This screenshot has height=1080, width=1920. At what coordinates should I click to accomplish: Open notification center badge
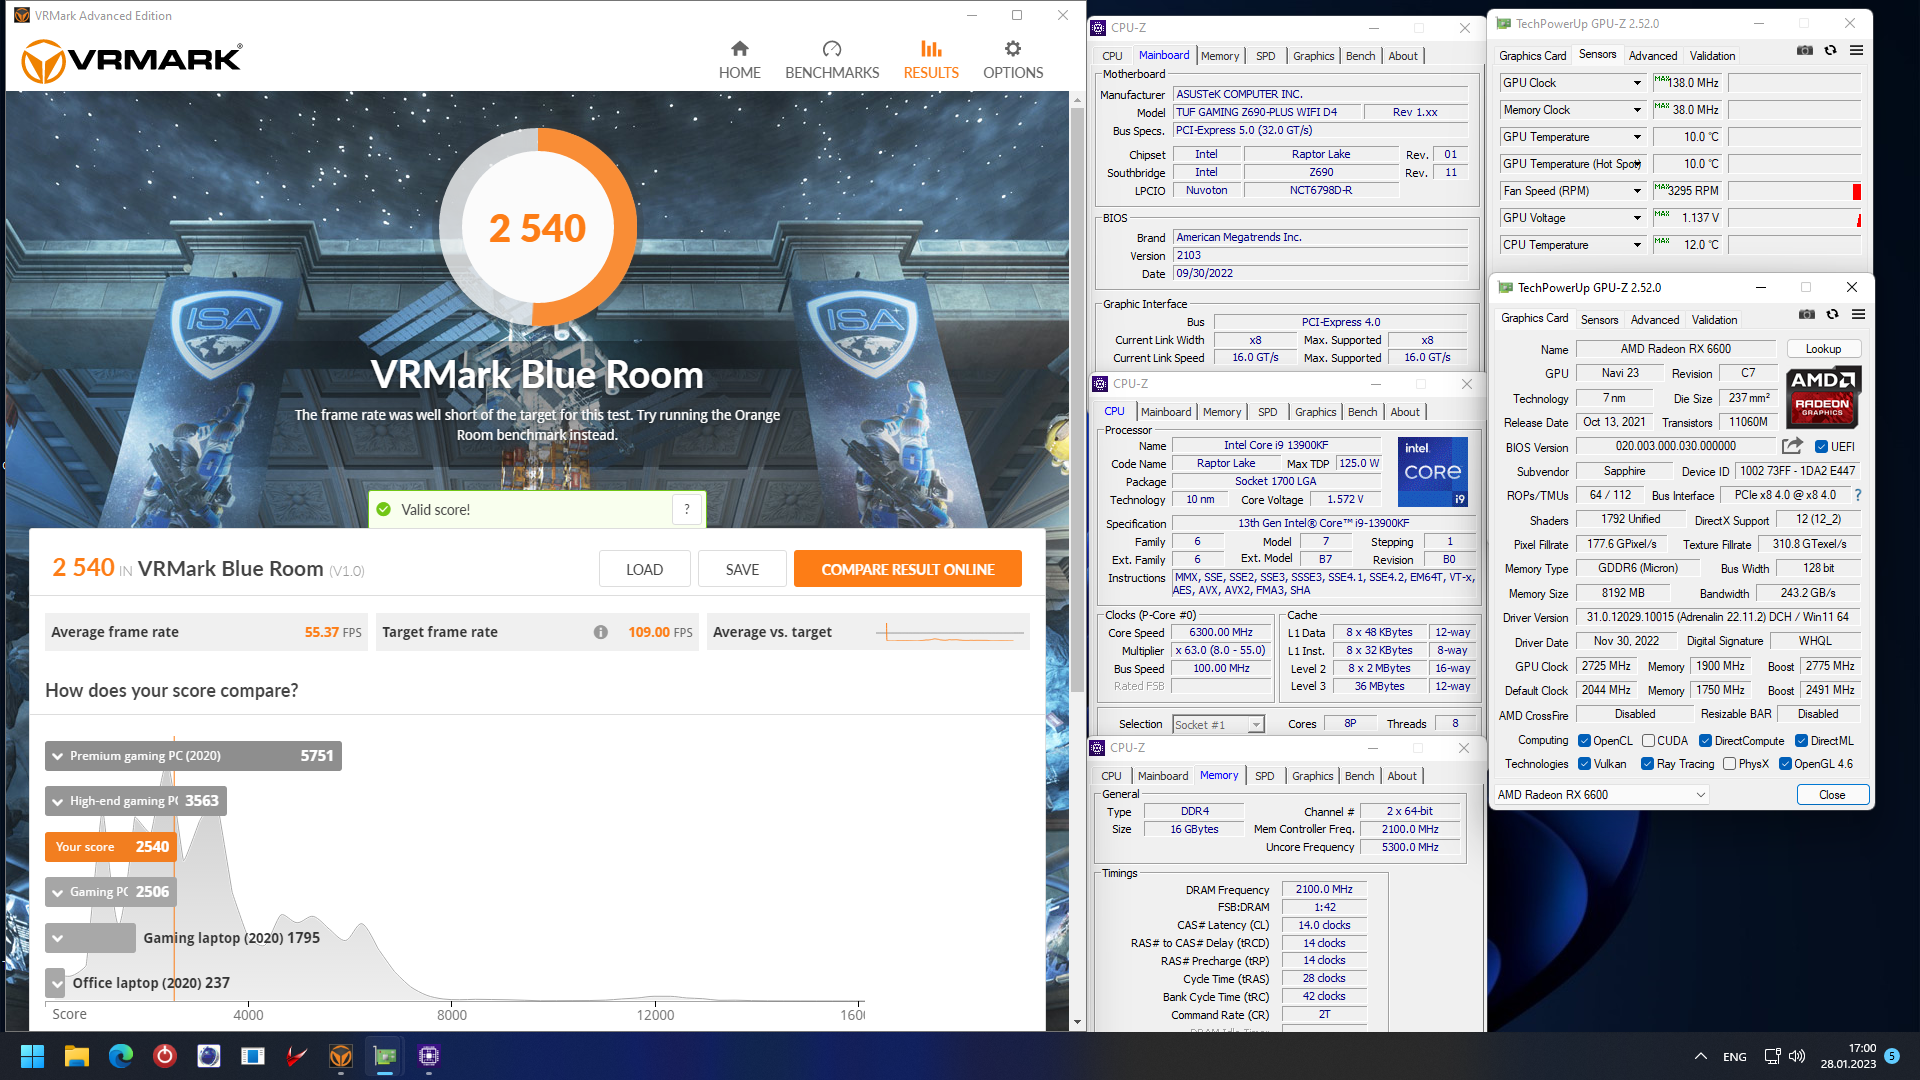[1891, 1056]
